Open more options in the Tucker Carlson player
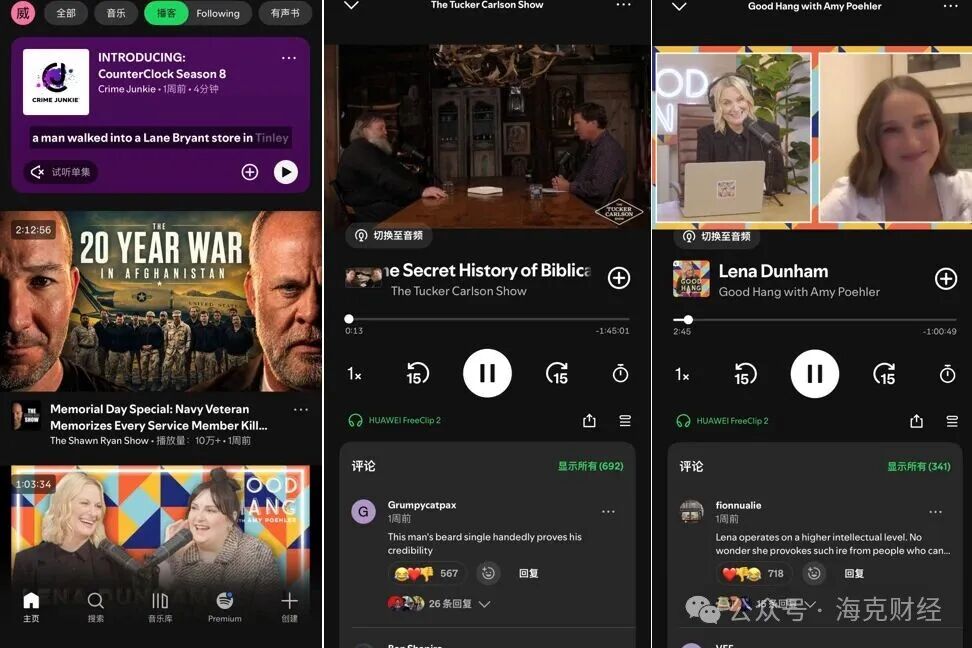This screenshot has width=972, height=648. click(x=623, y=5)
